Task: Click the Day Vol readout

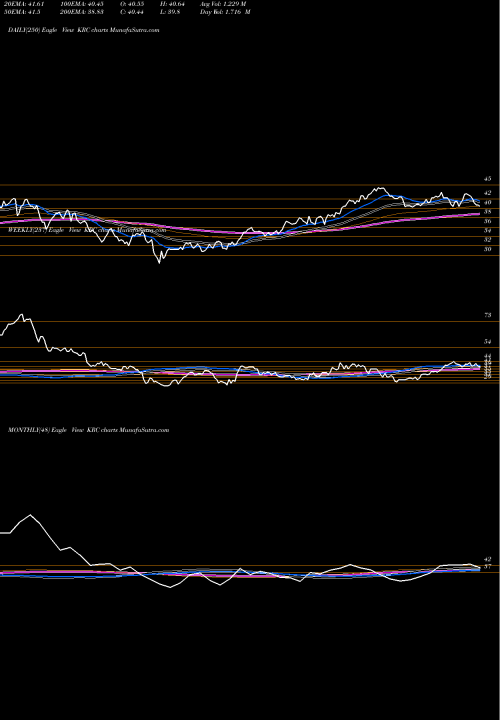Action: coord(225,12)
